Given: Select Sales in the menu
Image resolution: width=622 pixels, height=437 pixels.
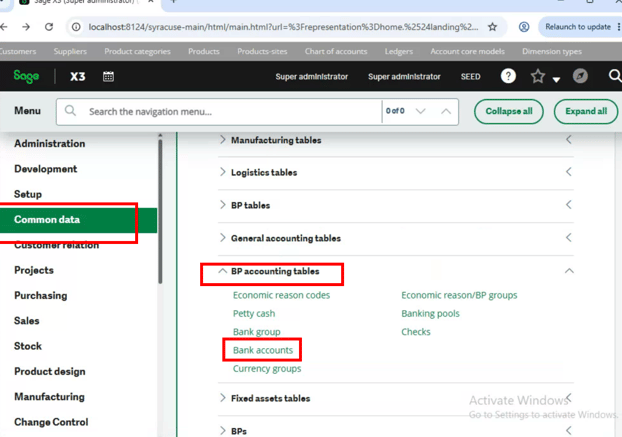Looking at the screenshot, I should click(27, 320).
